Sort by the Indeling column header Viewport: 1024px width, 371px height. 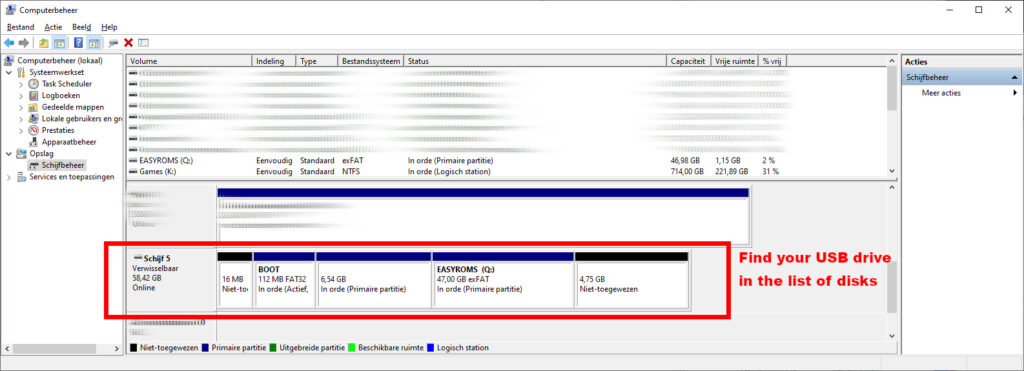274,61
